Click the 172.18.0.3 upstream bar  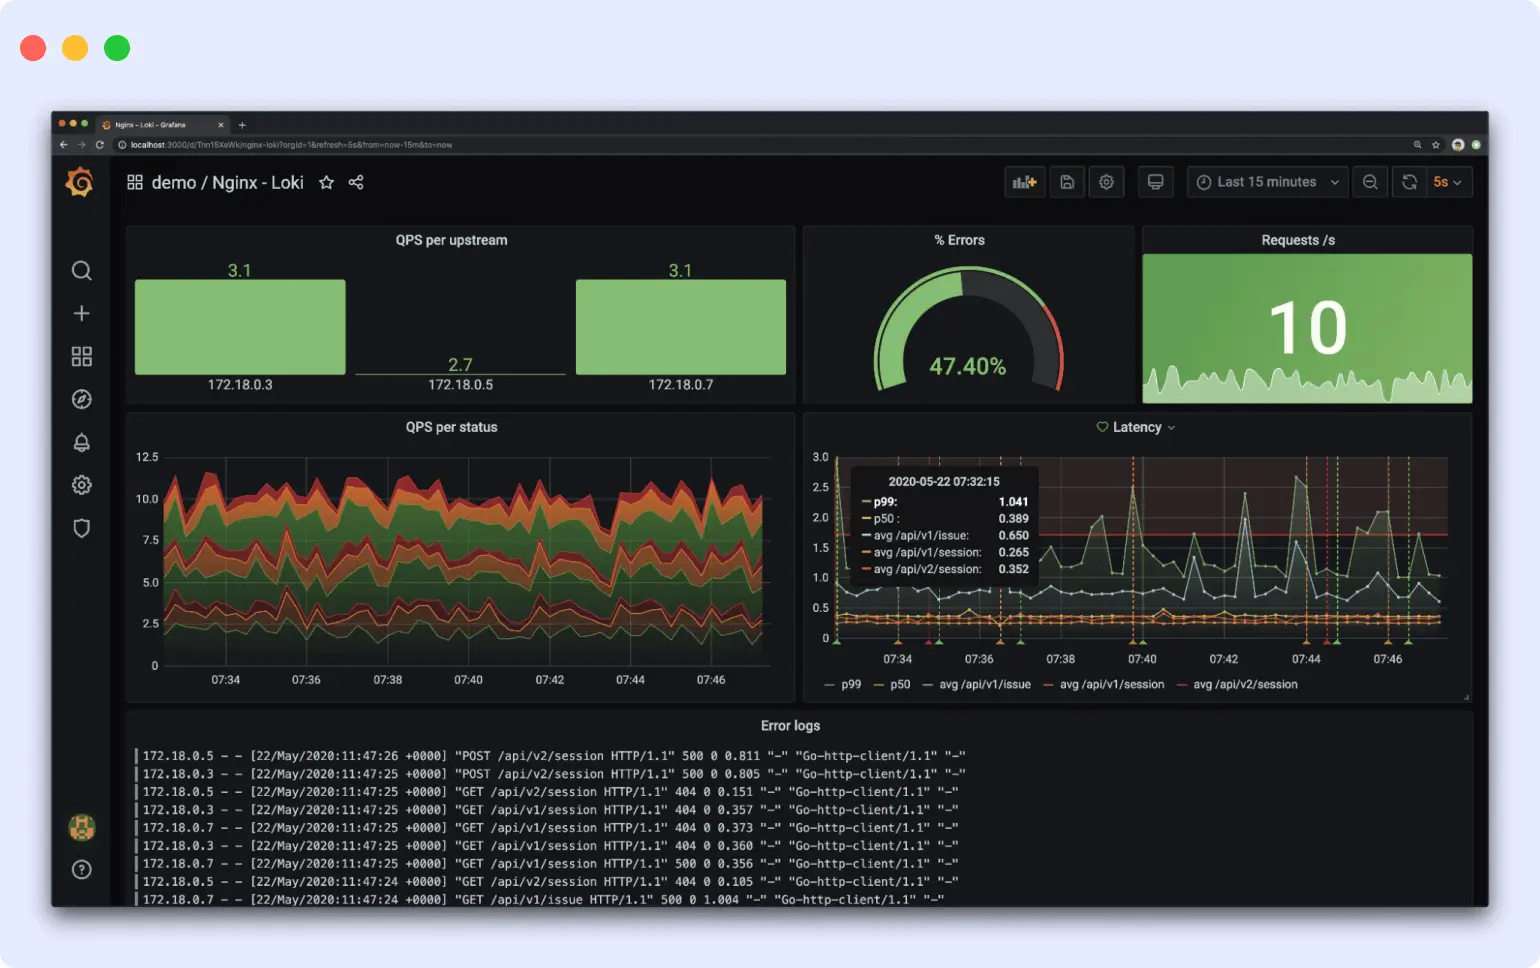pos(240,327)
